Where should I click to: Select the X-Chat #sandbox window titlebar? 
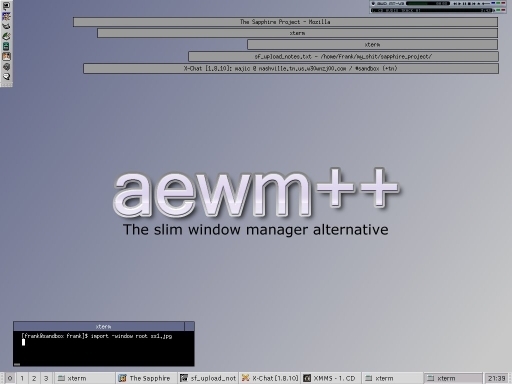[x=291, y=68]
